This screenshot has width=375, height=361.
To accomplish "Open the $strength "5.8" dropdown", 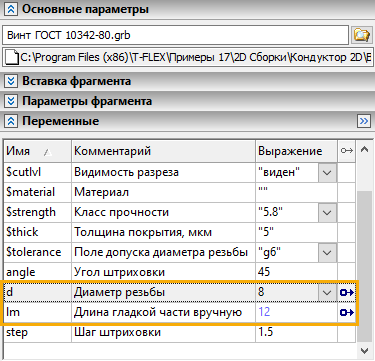I will coord(327,213).
